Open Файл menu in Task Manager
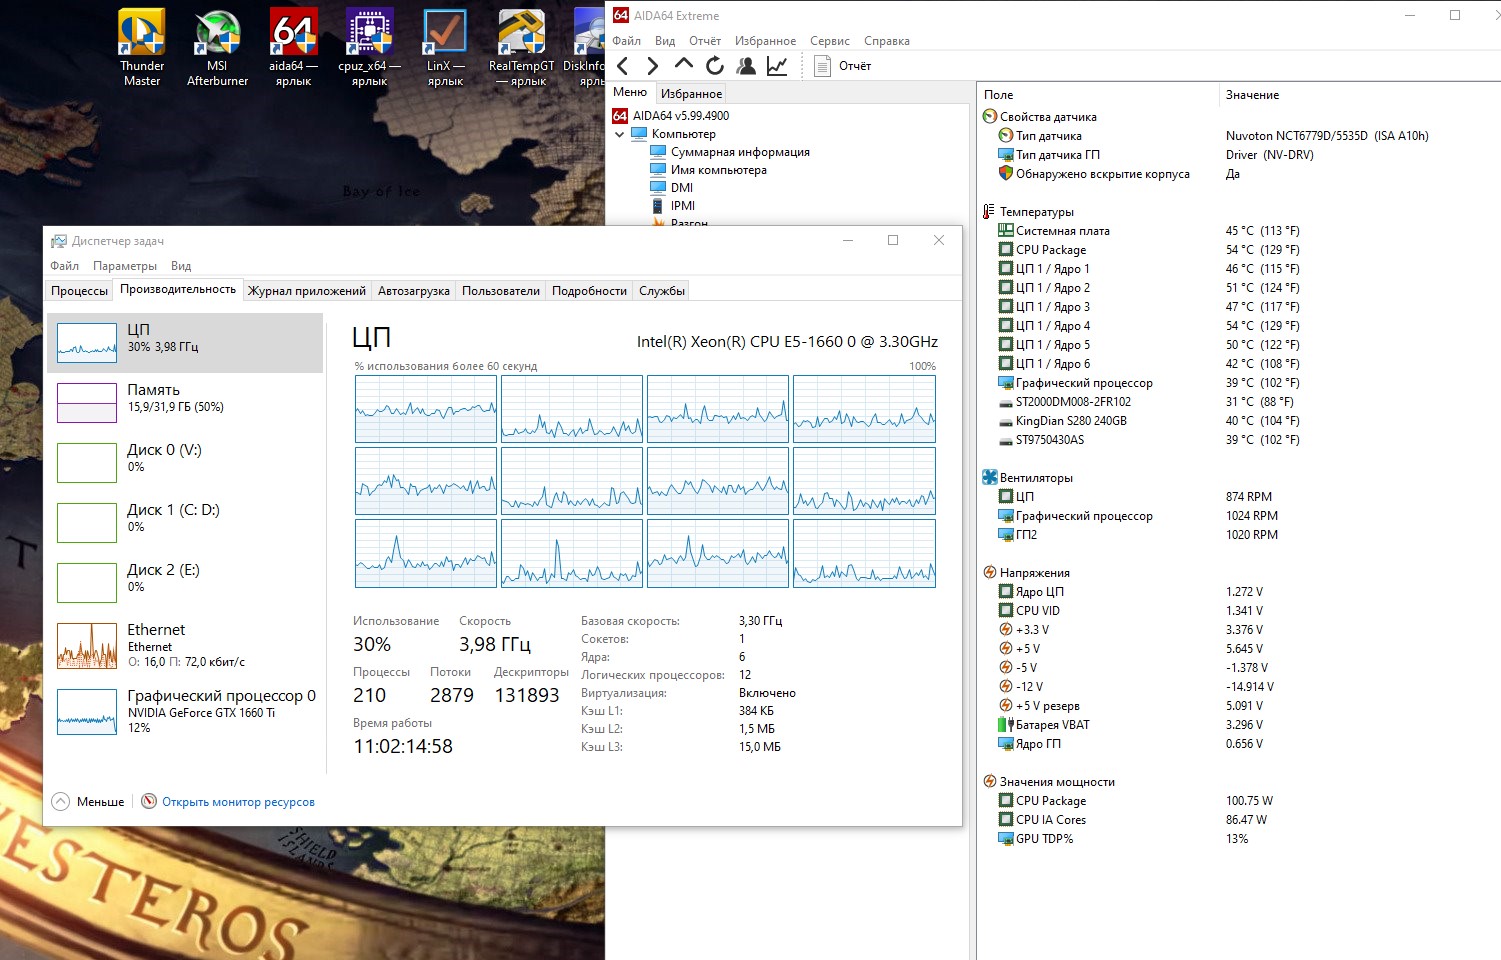1501x960 pixels. click(x=65, y=266)
